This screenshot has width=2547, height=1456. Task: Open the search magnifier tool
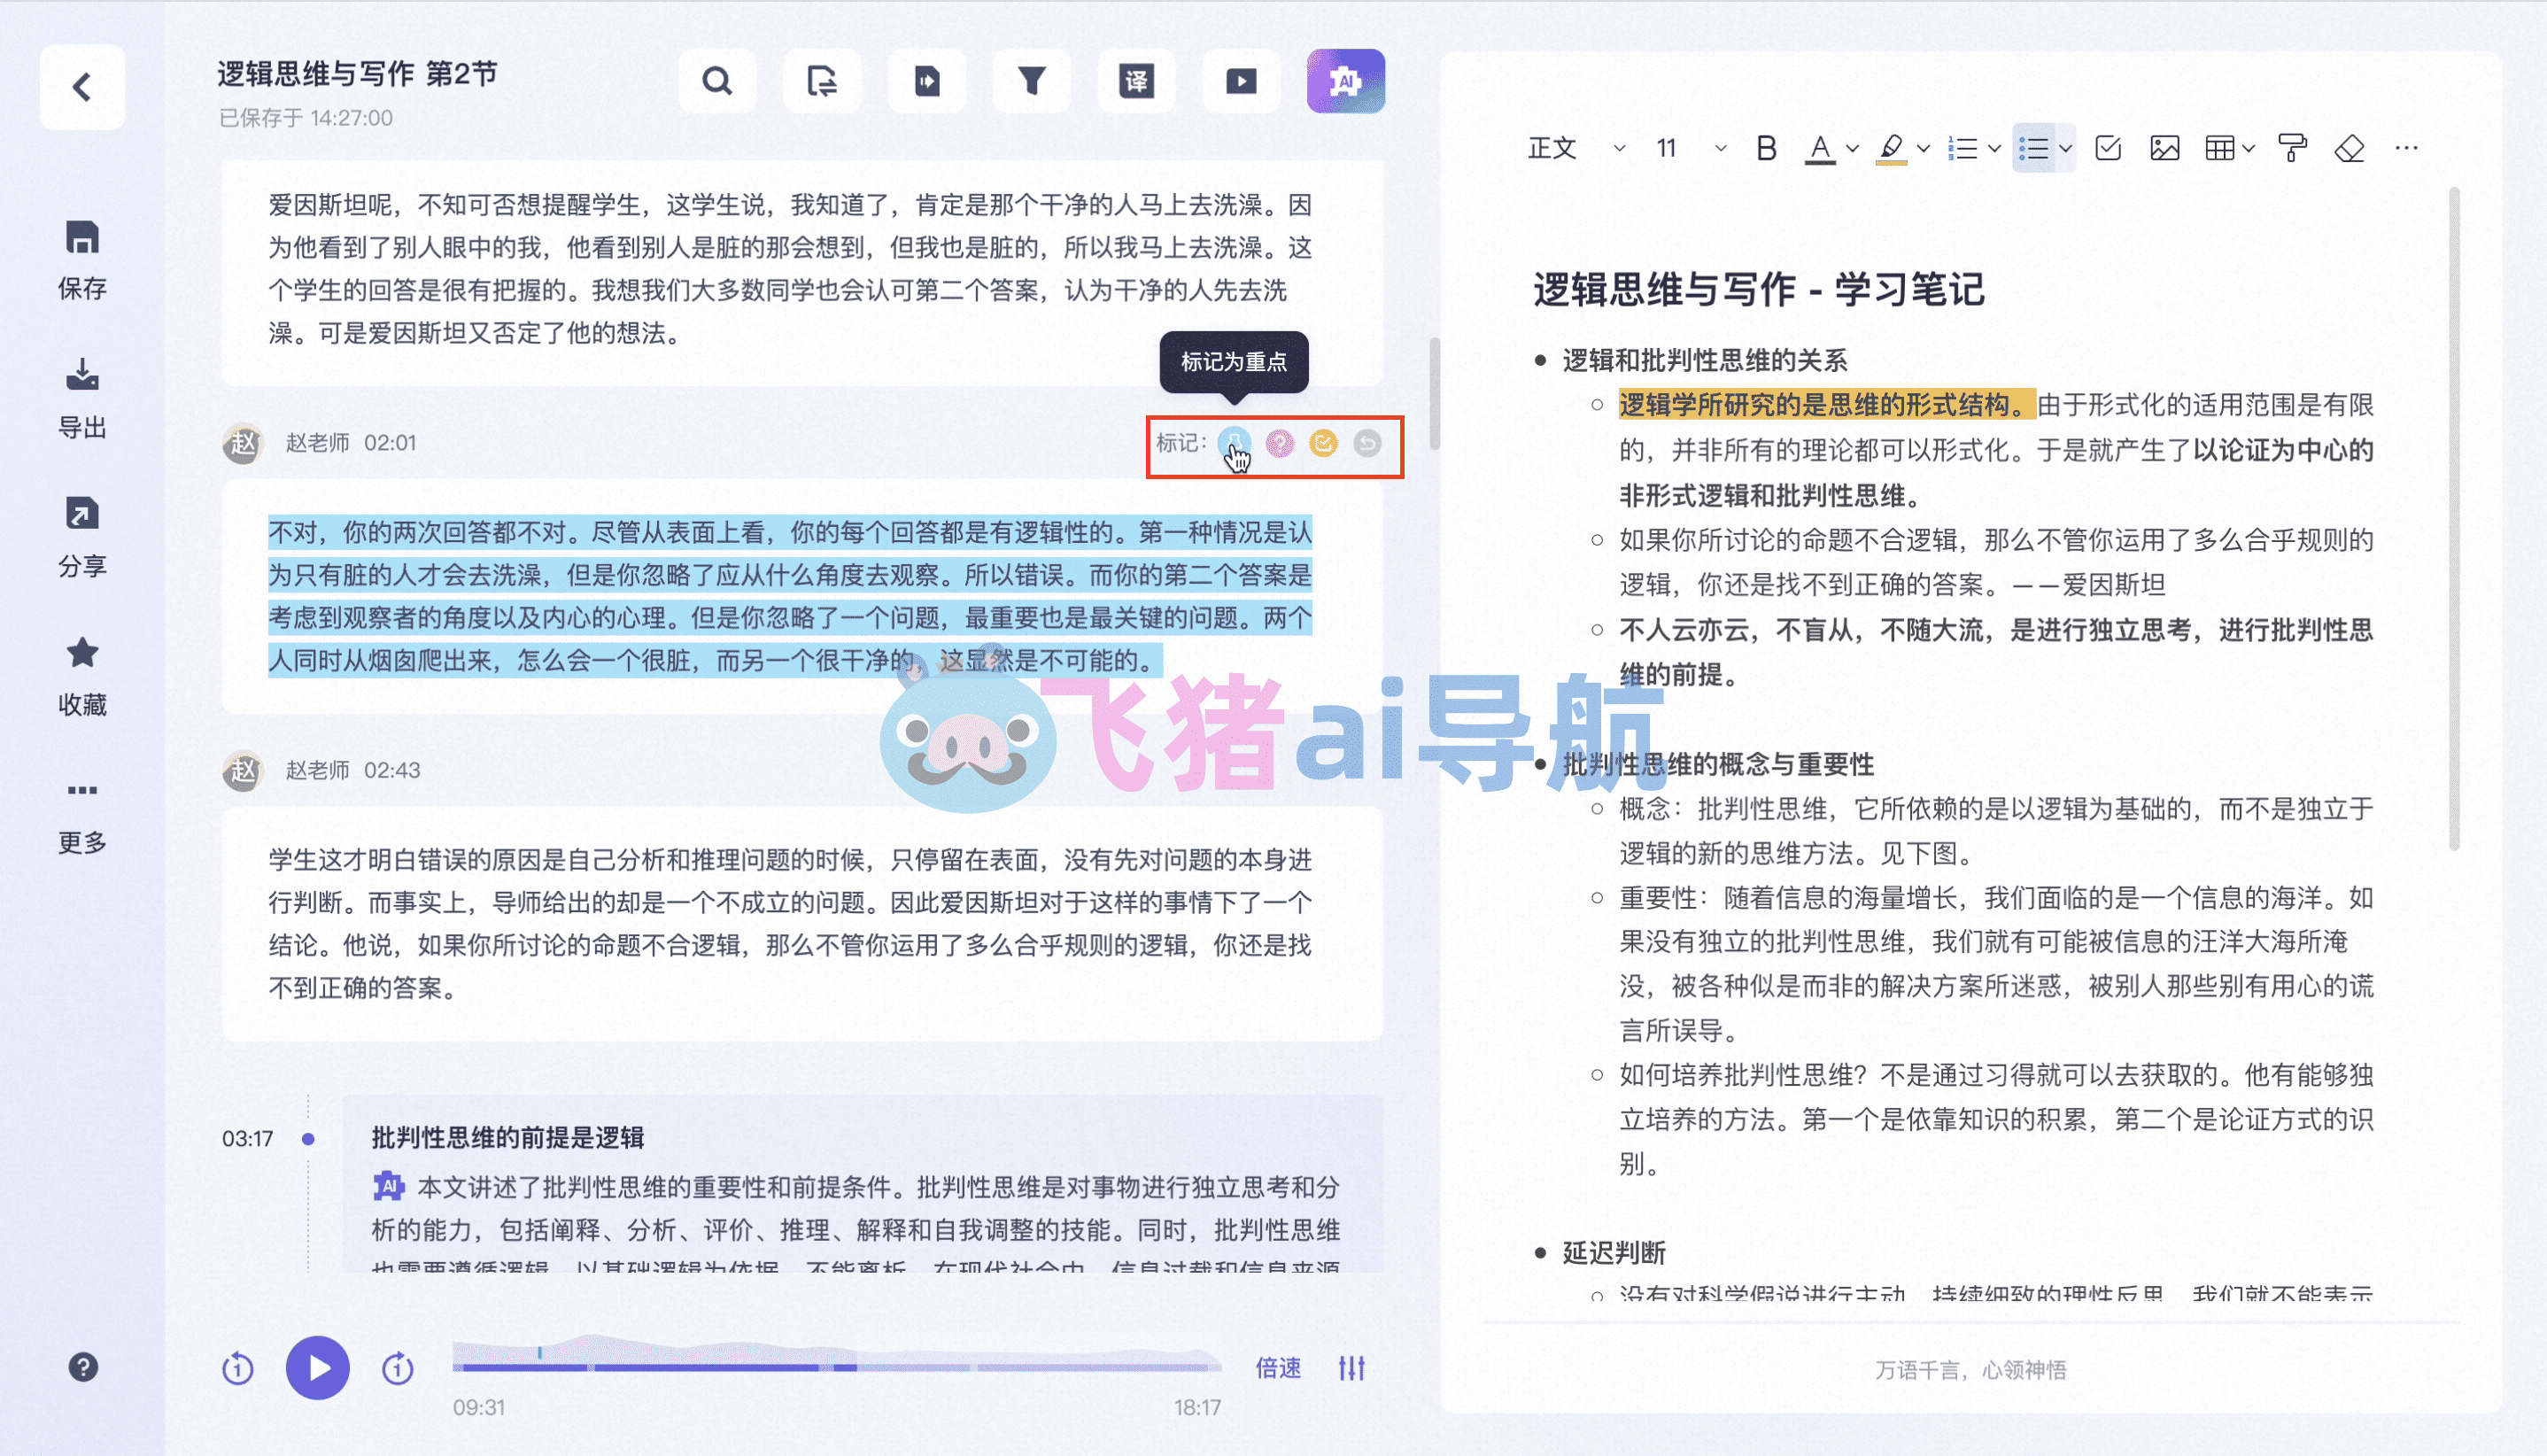coord(717,81)
